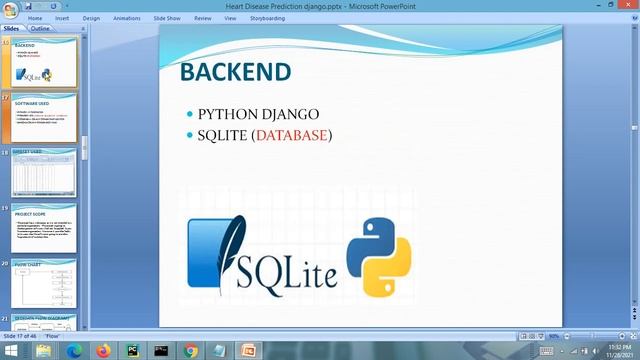Switch to the Slides pane tab
The width and height of the screenshot is (640, 360).
pos(11,29)
